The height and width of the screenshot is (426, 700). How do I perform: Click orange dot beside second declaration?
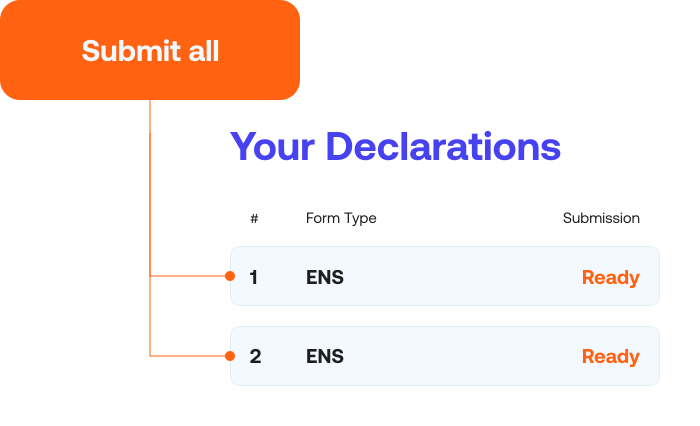(230, 356)
